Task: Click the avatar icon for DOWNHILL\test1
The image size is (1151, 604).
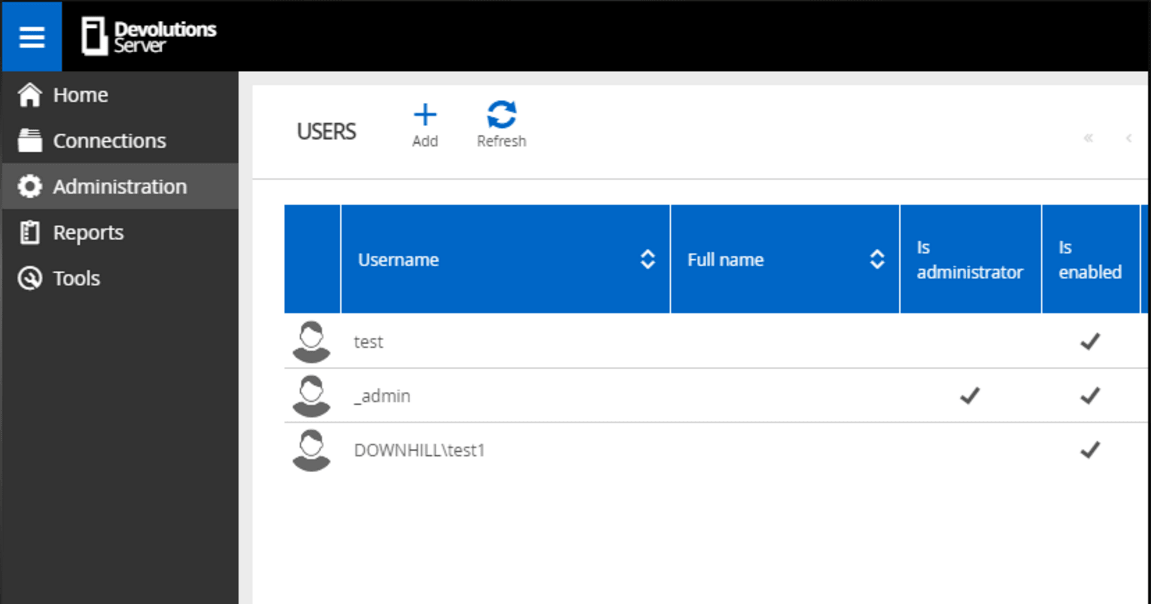Action: point(311,450)
